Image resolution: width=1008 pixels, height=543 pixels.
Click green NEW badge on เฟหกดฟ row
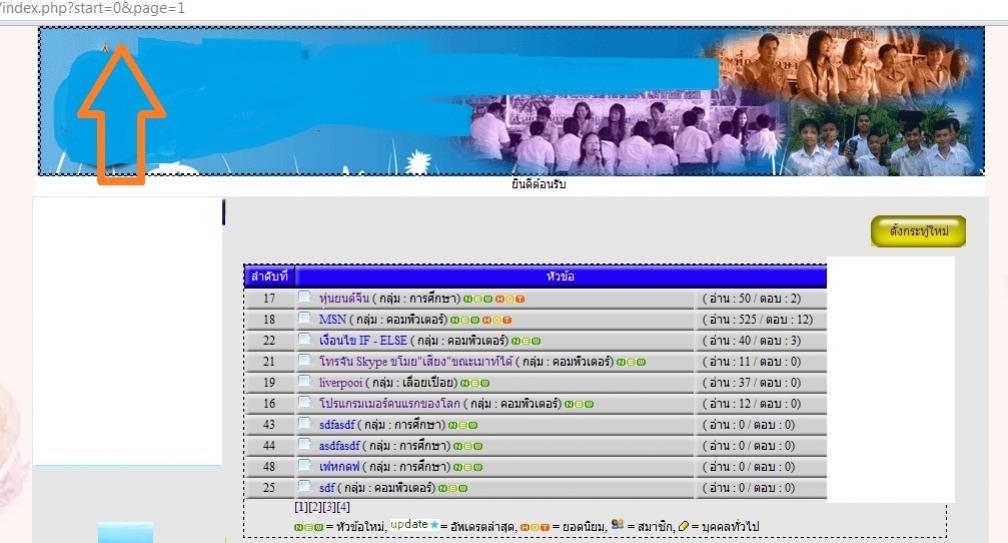[x=468, y=467]
